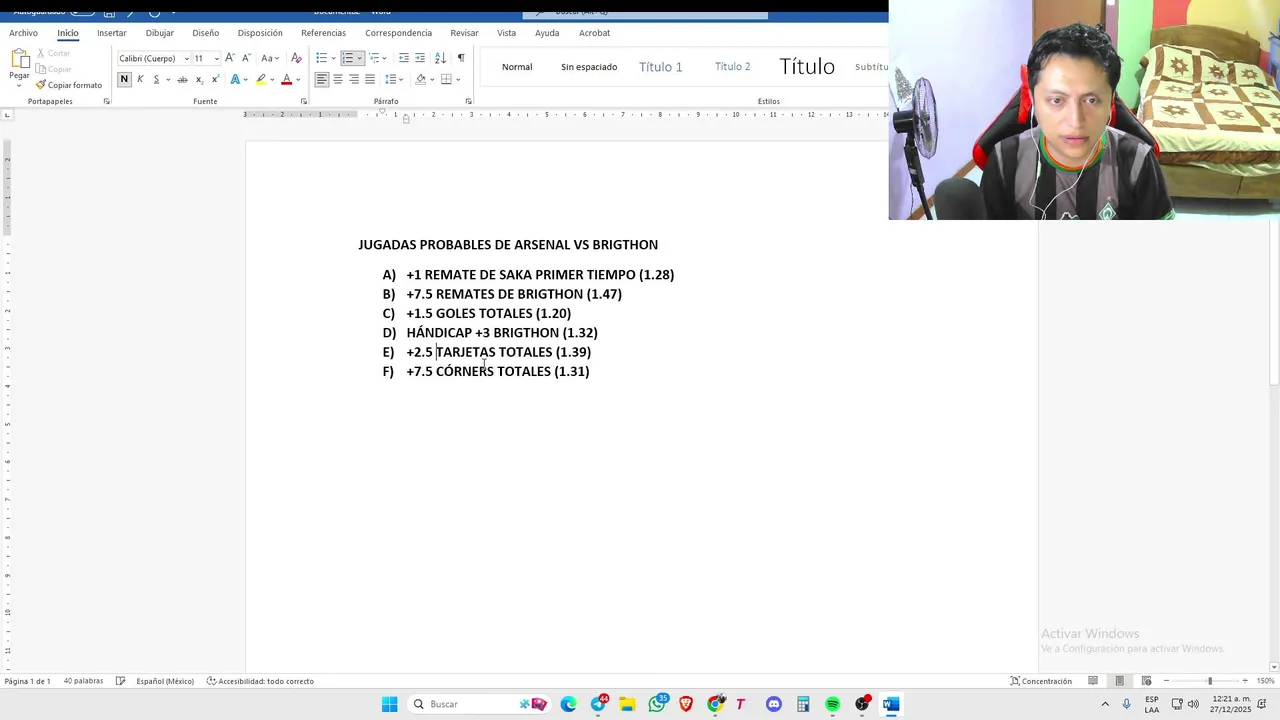Enable Concentración focus mode
Viewport: 1280px width, 720px height.
1041,681
